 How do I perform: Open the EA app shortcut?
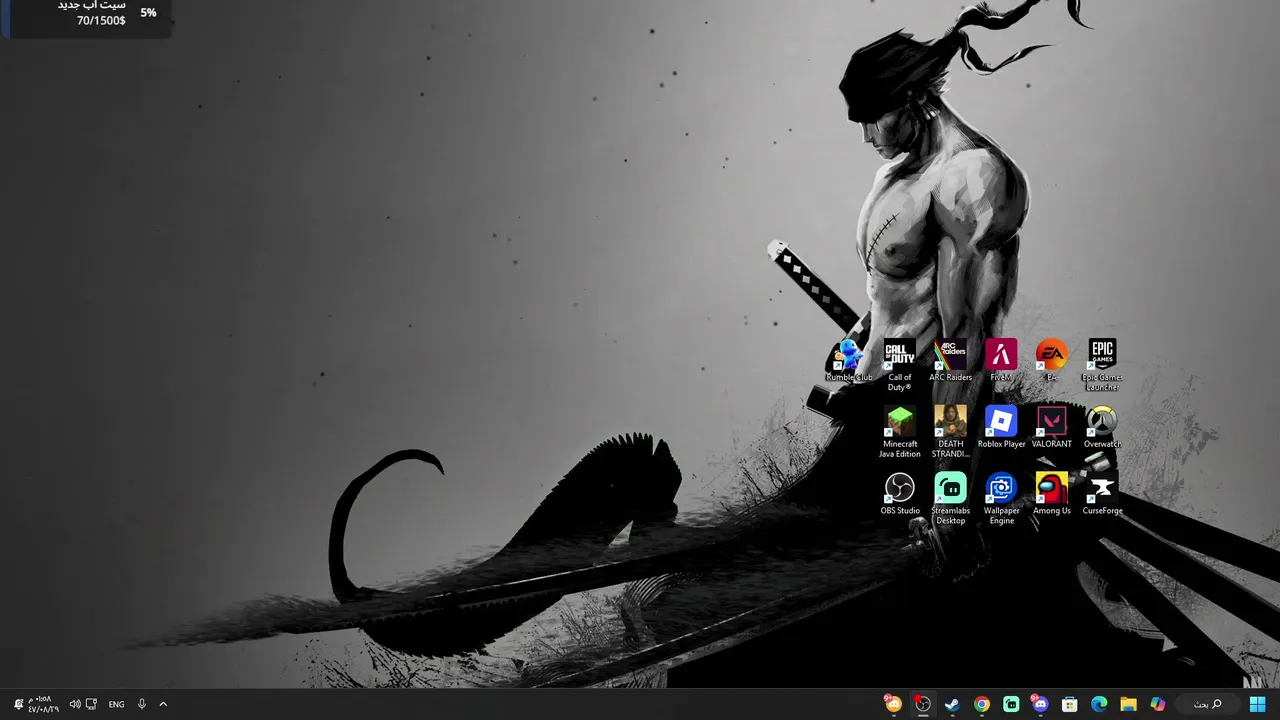pos(1051,360)
